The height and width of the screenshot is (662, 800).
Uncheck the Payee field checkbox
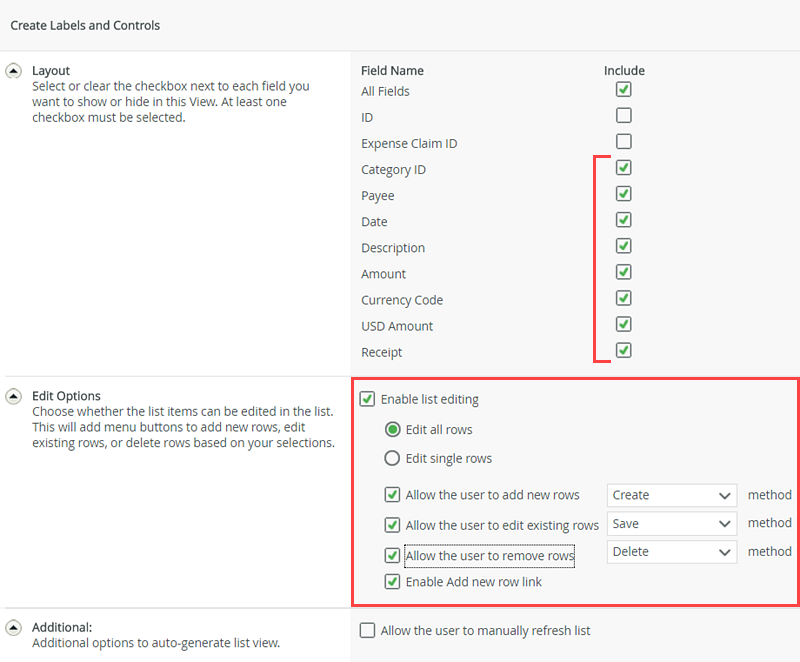(624, 194)
